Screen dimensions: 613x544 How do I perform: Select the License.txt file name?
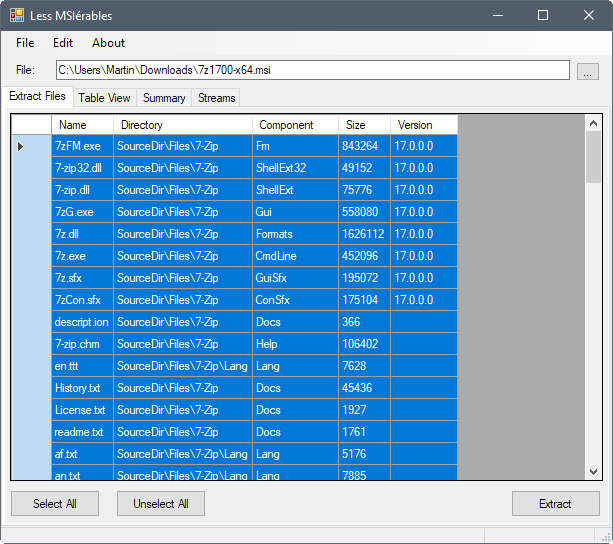tap(80, 410)
